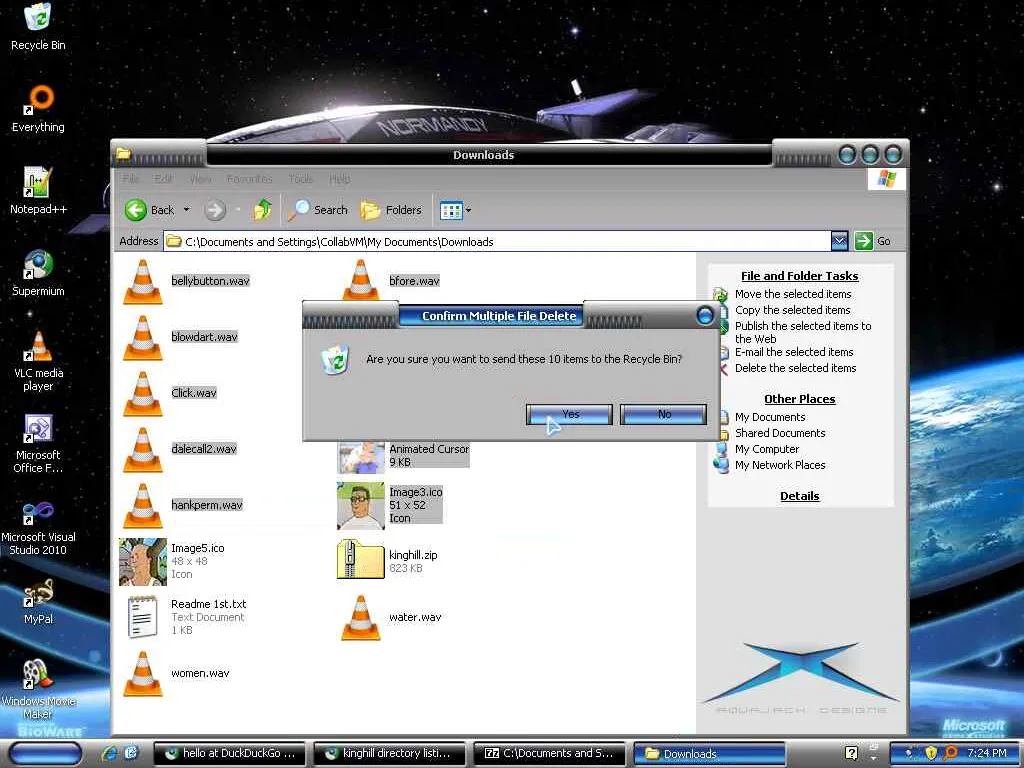Confirm deletion with the Yes button
The width and height of the screenshot is (1024, 768).
(x=569, y=414)
